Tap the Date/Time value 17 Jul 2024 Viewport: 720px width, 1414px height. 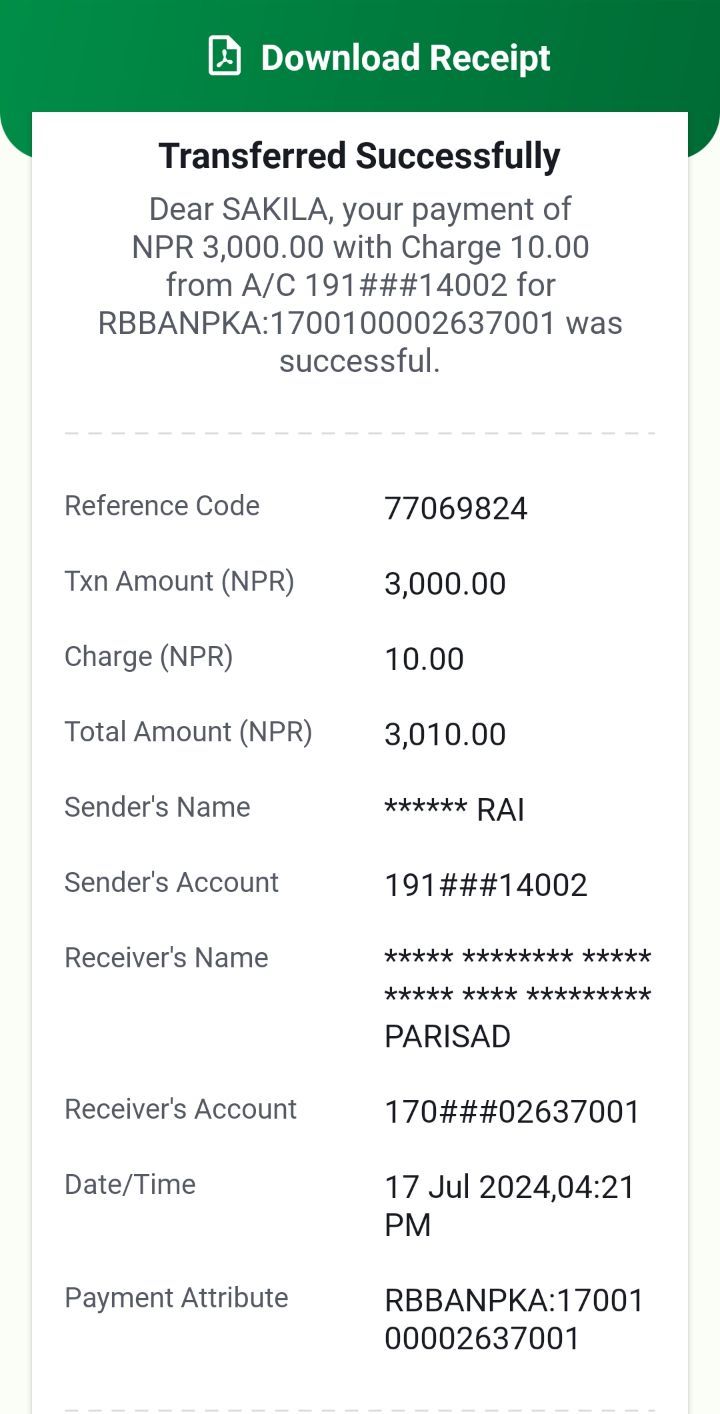(510, 1206)
